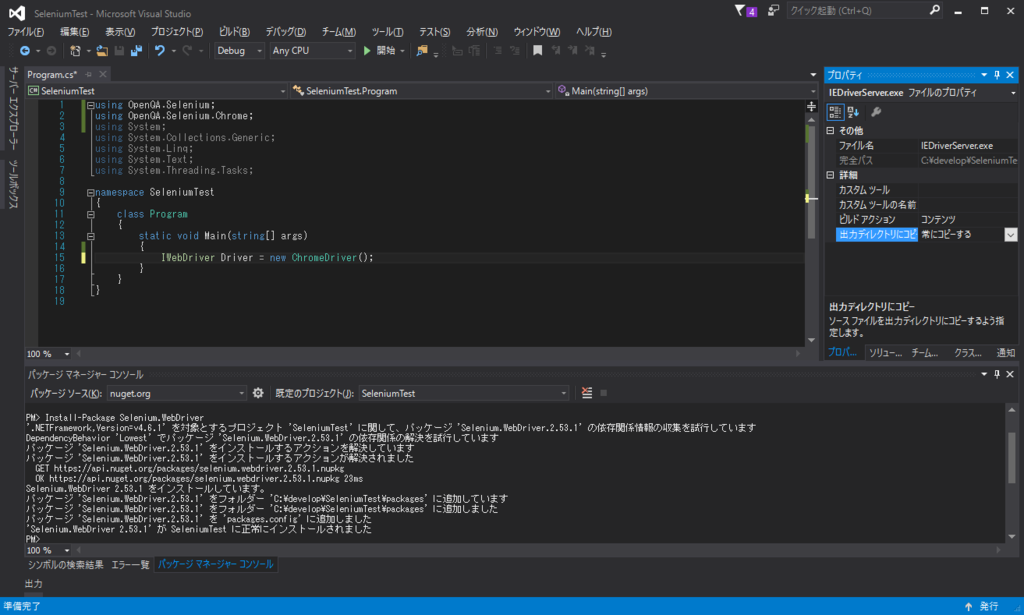Click the Send Feedback icon
Screen dimensions: 1024x615
point(773,10)
